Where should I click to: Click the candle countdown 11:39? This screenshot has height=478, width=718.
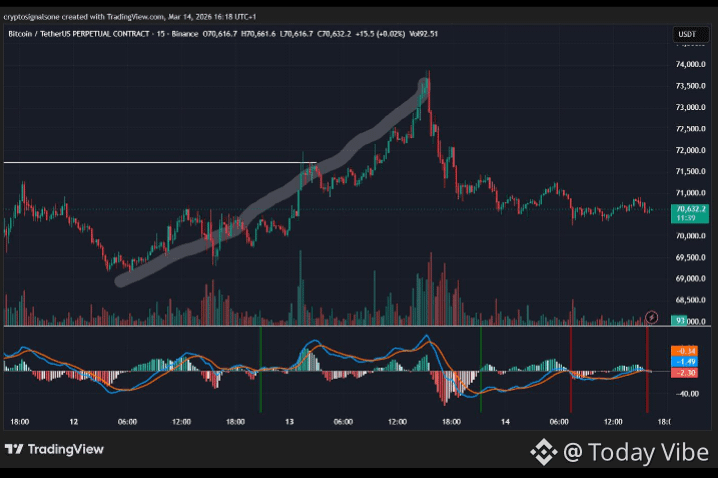point(686,218)
